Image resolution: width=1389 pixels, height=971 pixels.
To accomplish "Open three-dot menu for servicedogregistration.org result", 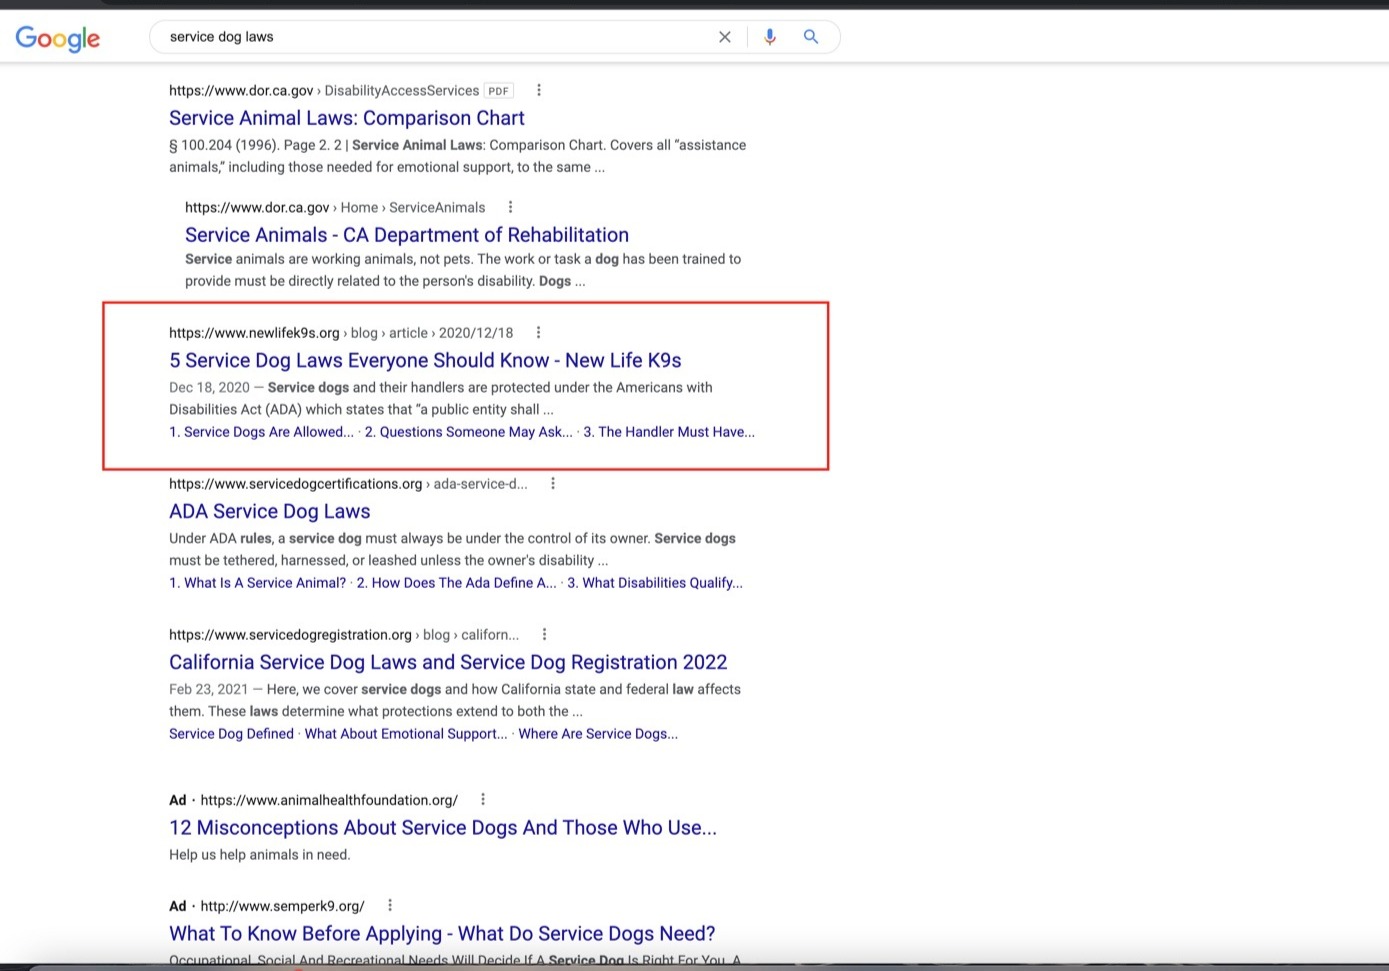I will (x=544, y=634).
